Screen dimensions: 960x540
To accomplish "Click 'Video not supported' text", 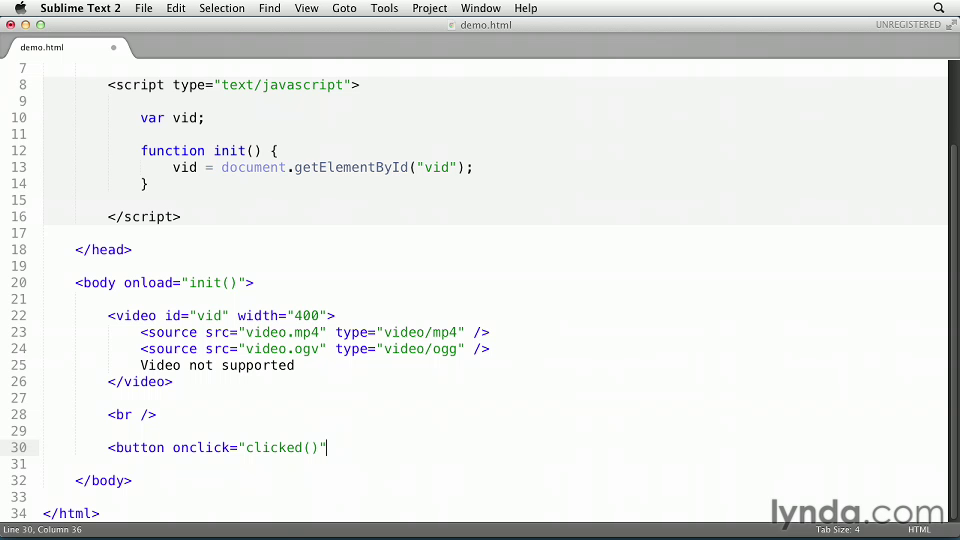I will [x=217, y=366].
